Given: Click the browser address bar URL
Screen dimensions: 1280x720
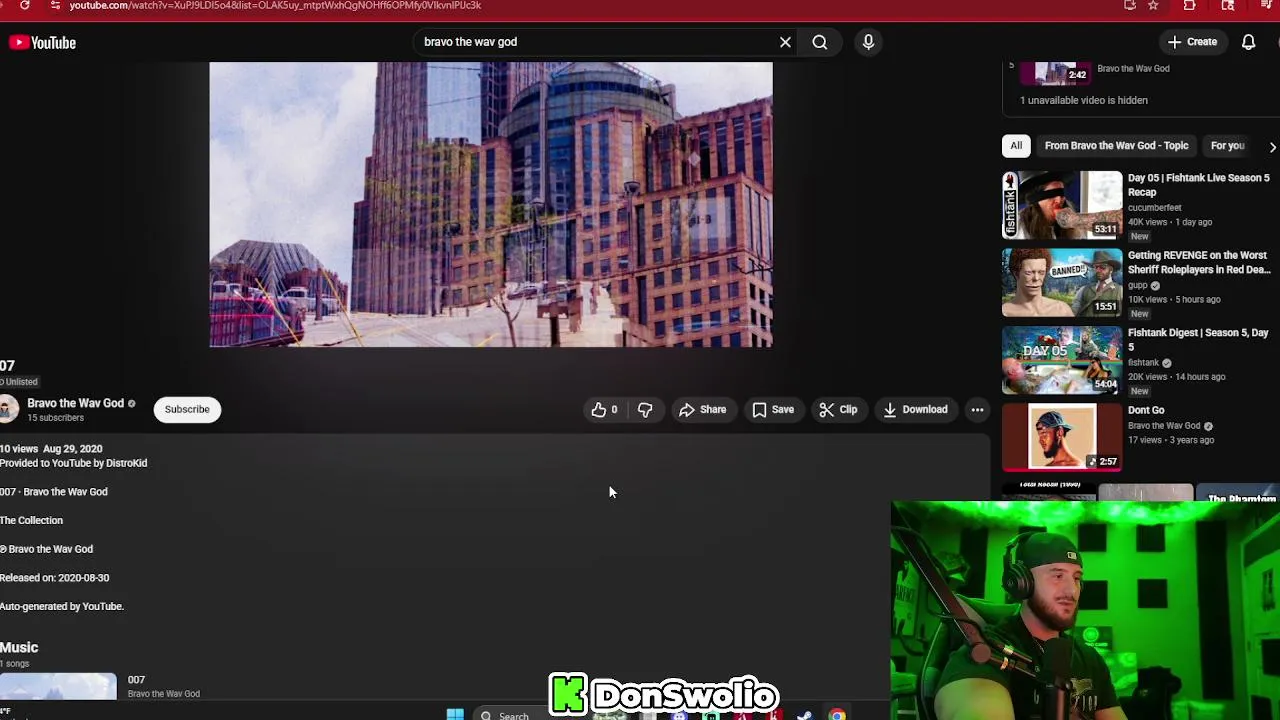Looking at the screenshot, I should 275,6.
